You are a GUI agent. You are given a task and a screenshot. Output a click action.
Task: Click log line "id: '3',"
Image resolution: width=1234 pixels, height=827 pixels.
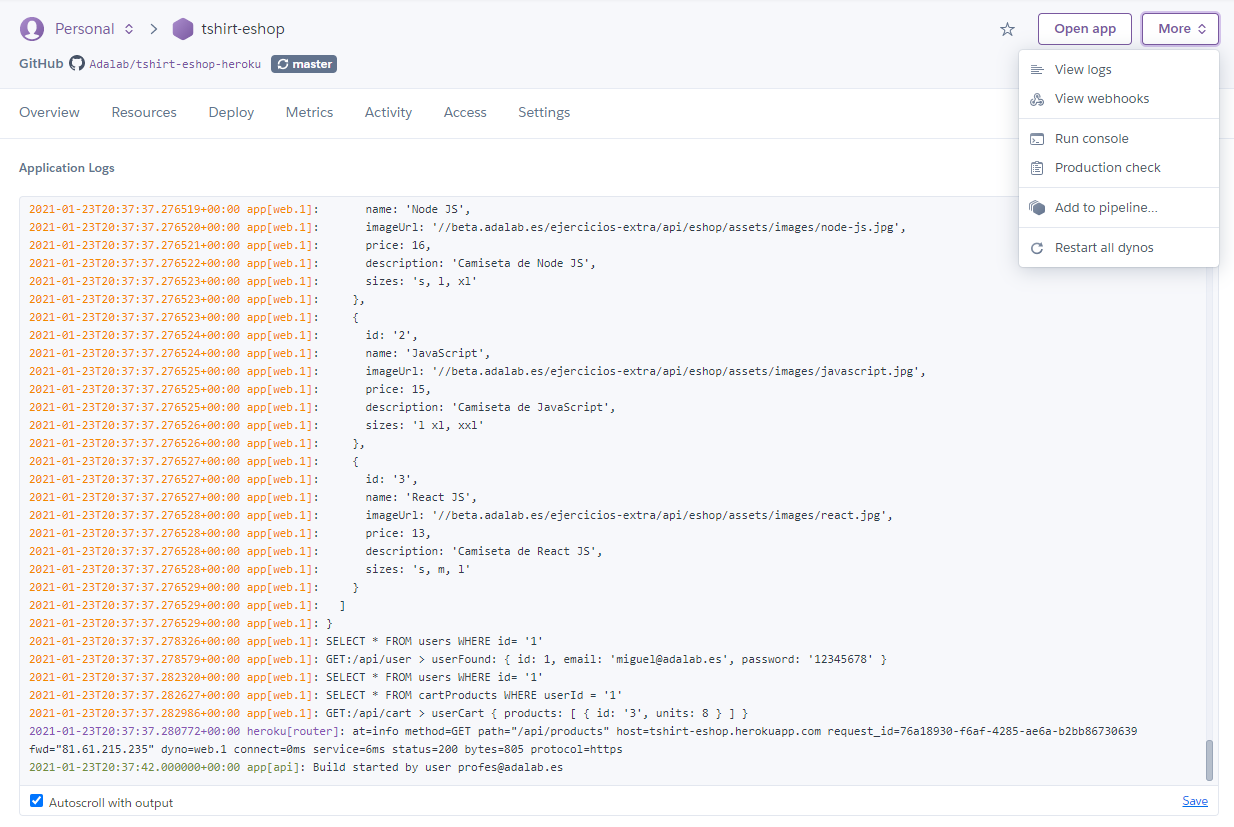click(x=391, y=480)
